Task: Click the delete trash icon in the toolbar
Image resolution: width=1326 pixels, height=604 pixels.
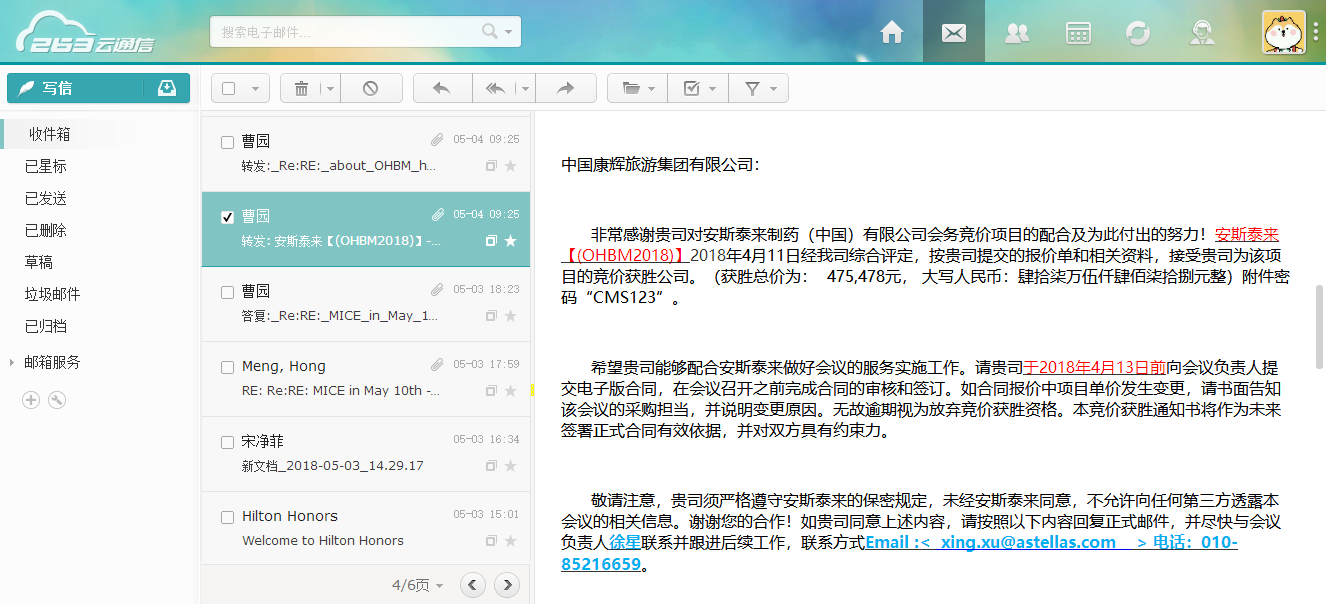Action: [x=301, y=88]
